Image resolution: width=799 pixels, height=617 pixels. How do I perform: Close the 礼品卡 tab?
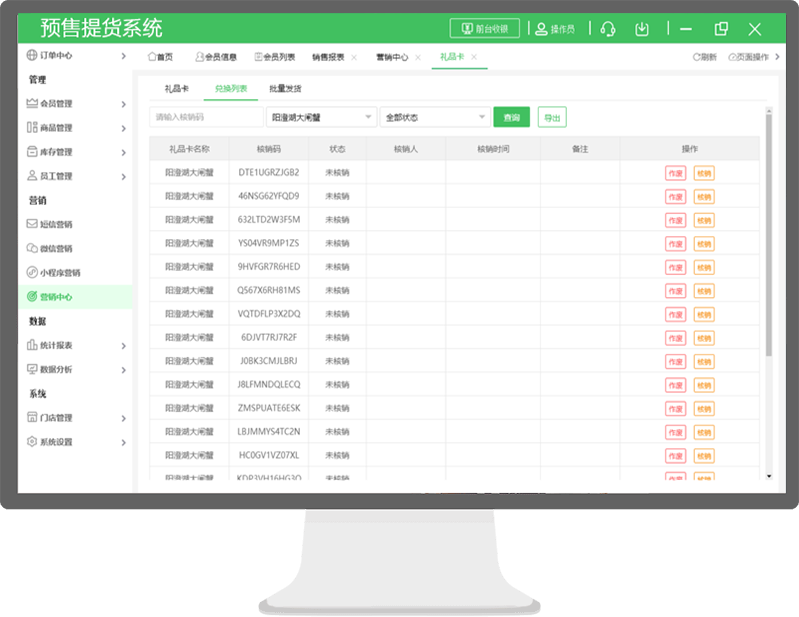[474, 57]
